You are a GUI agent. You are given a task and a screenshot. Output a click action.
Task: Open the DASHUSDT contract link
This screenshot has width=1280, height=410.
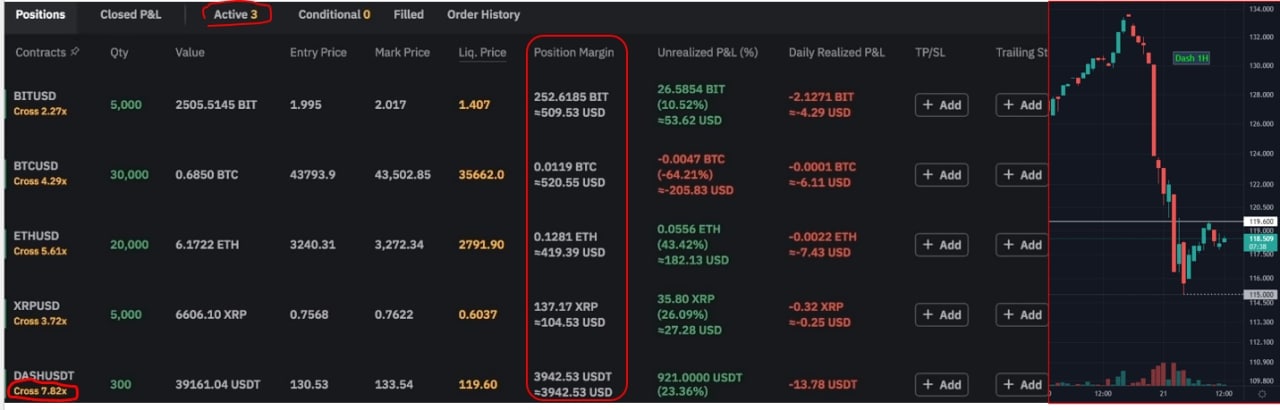43,376
